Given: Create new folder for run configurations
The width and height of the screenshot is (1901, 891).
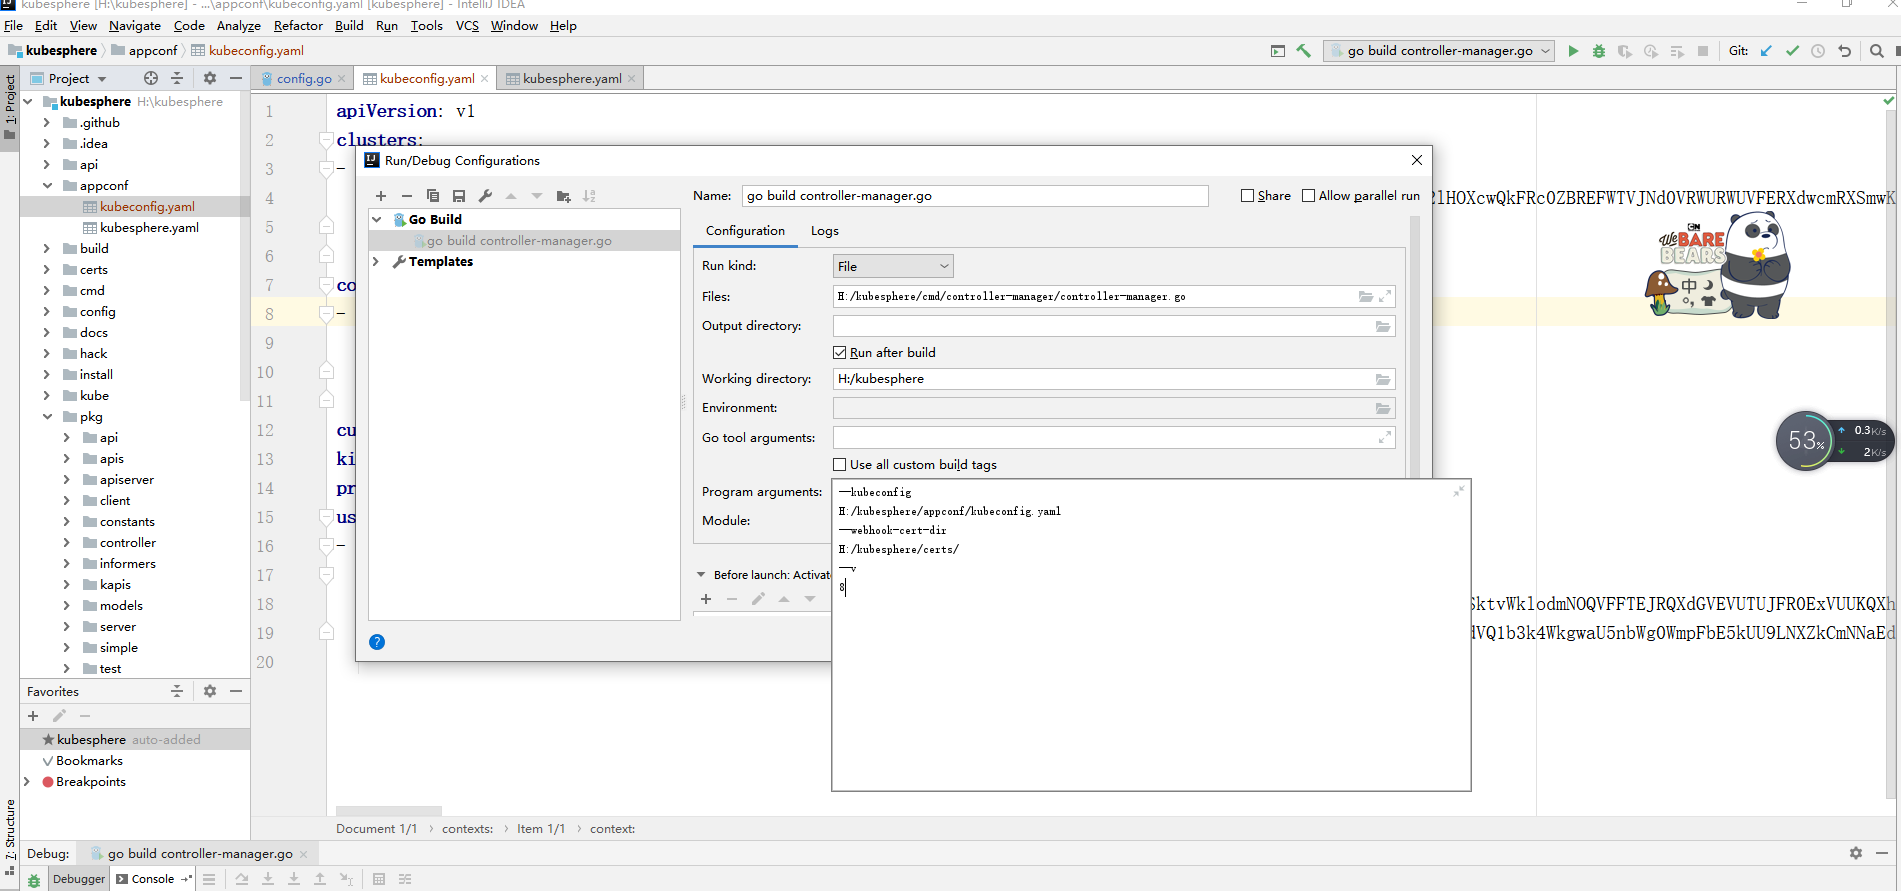Looking at the screenshot, I should pyautogui.click(x=564, y=196).
